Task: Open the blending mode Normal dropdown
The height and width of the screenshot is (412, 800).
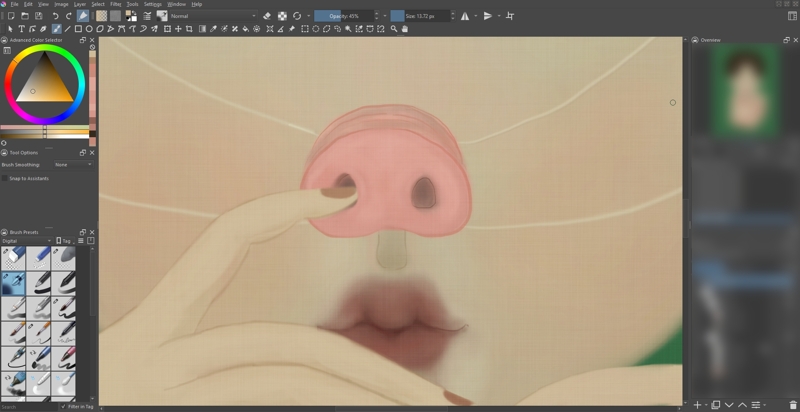Action: 213,16
